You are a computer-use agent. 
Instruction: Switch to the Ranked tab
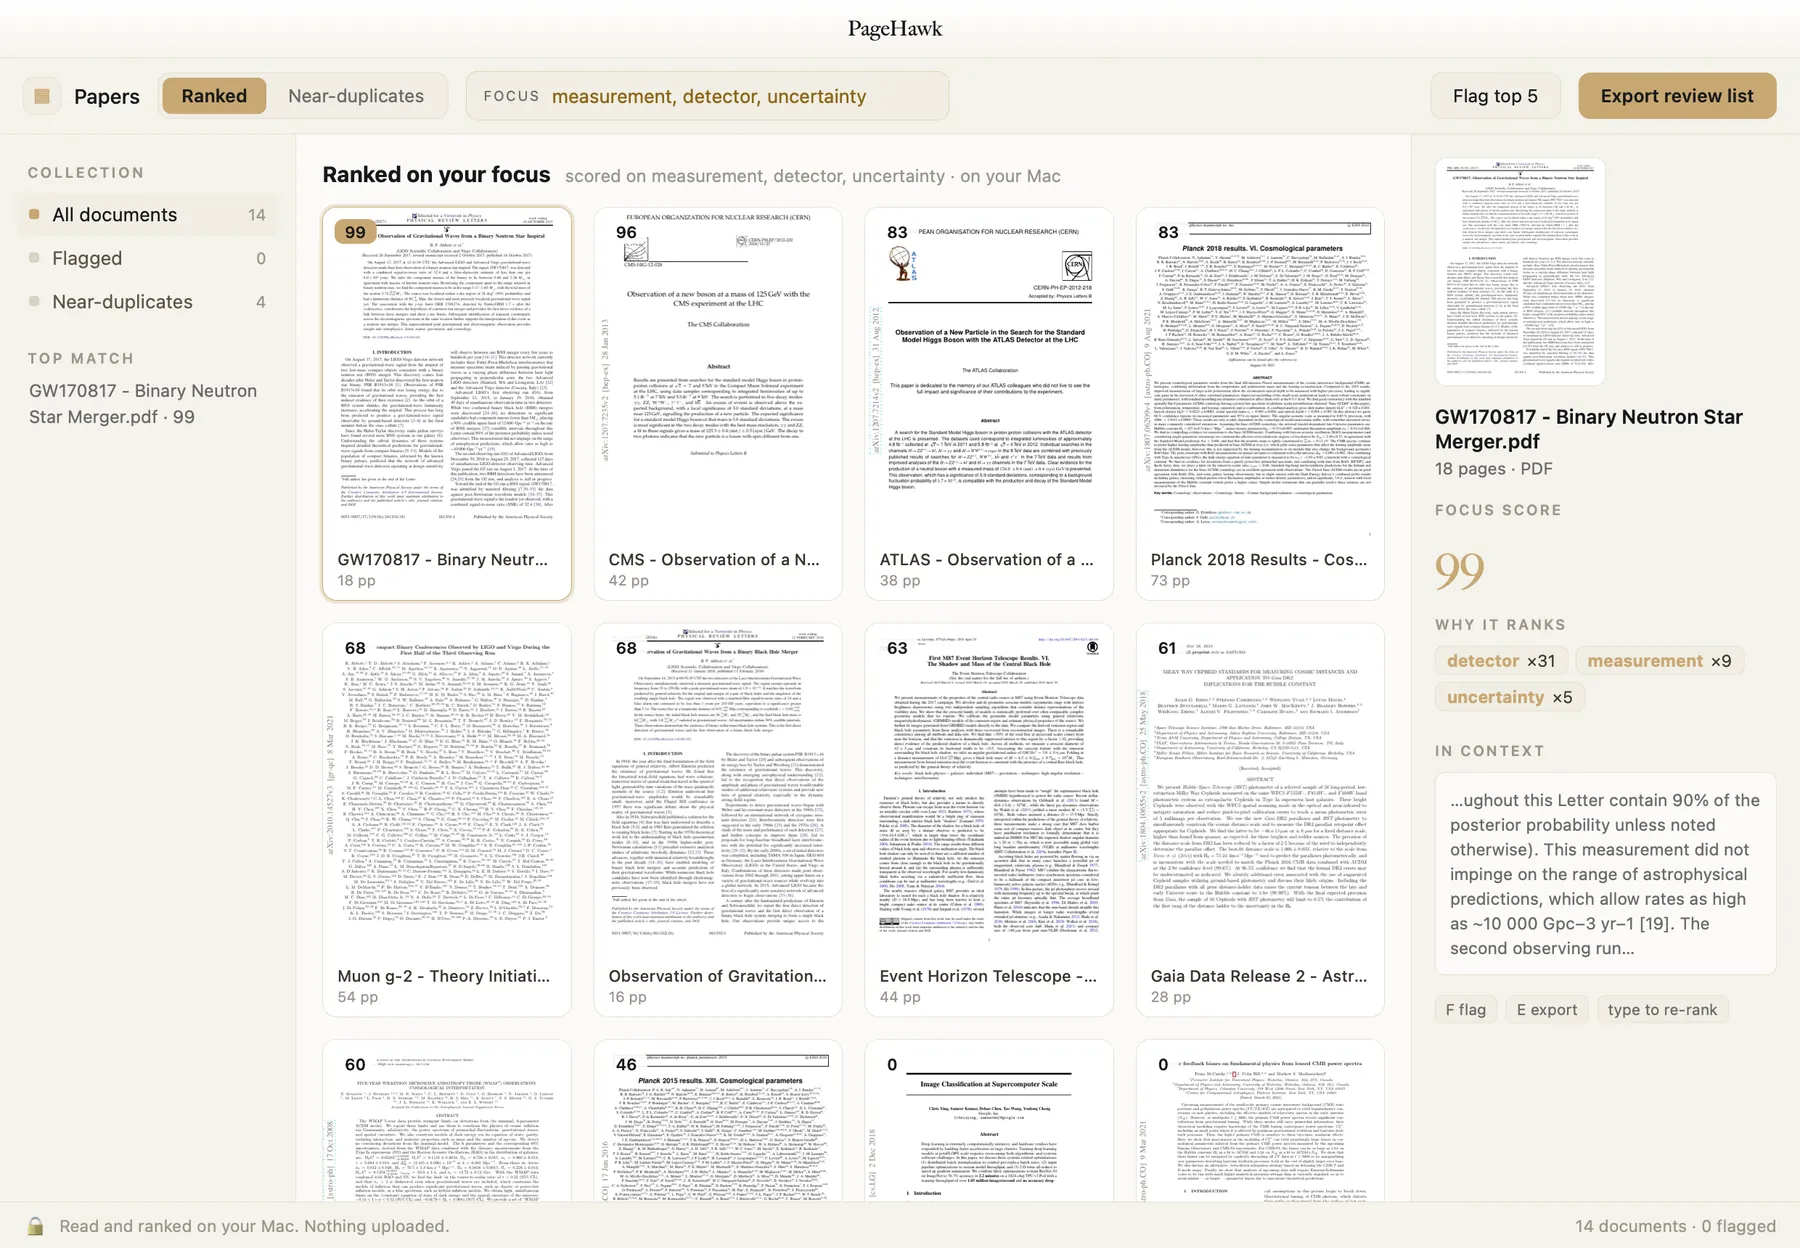(x=214, y=96)
